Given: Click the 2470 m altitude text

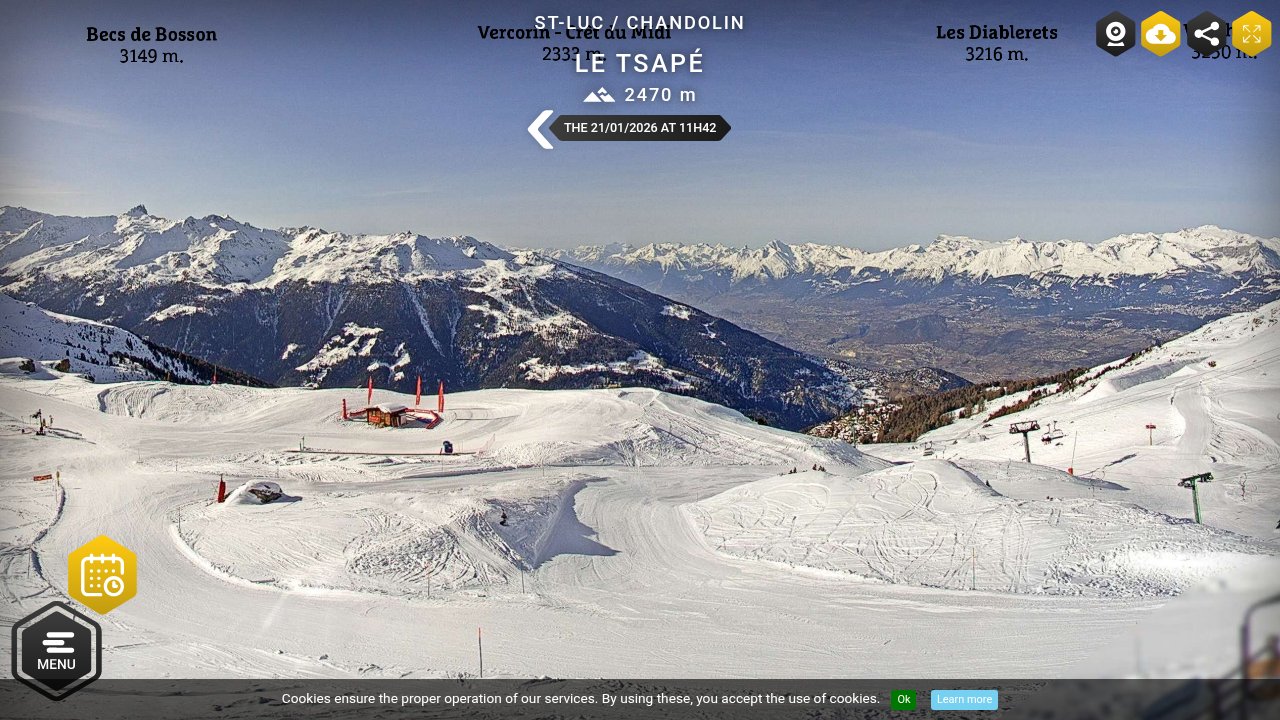Looking at the screenshot, I should coord(660,95).
